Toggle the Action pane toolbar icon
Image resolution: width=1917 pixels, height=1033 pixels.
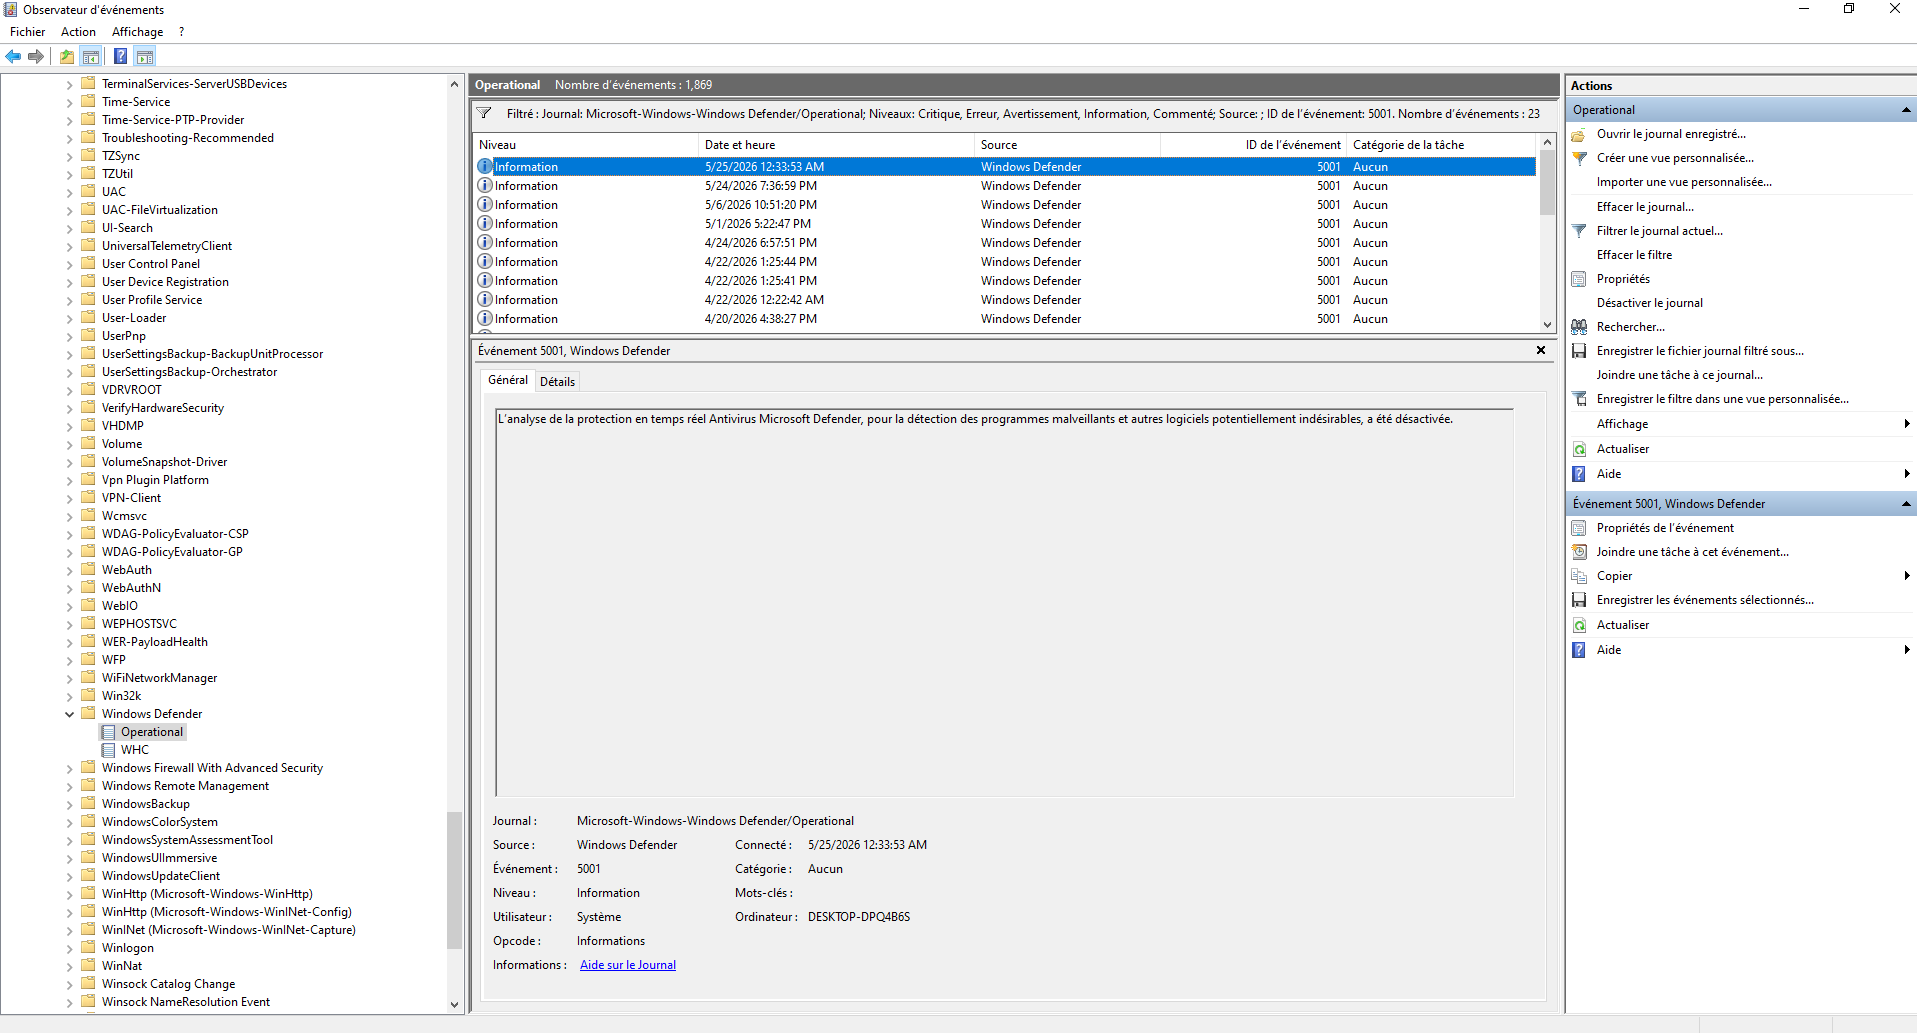(x=145, y=56)
